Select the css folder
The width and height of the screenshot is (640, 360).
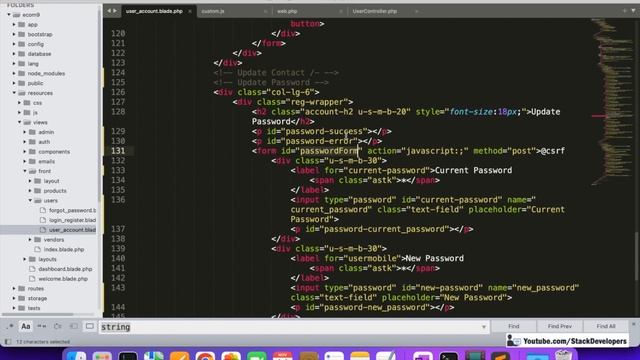tap(37, 103)
